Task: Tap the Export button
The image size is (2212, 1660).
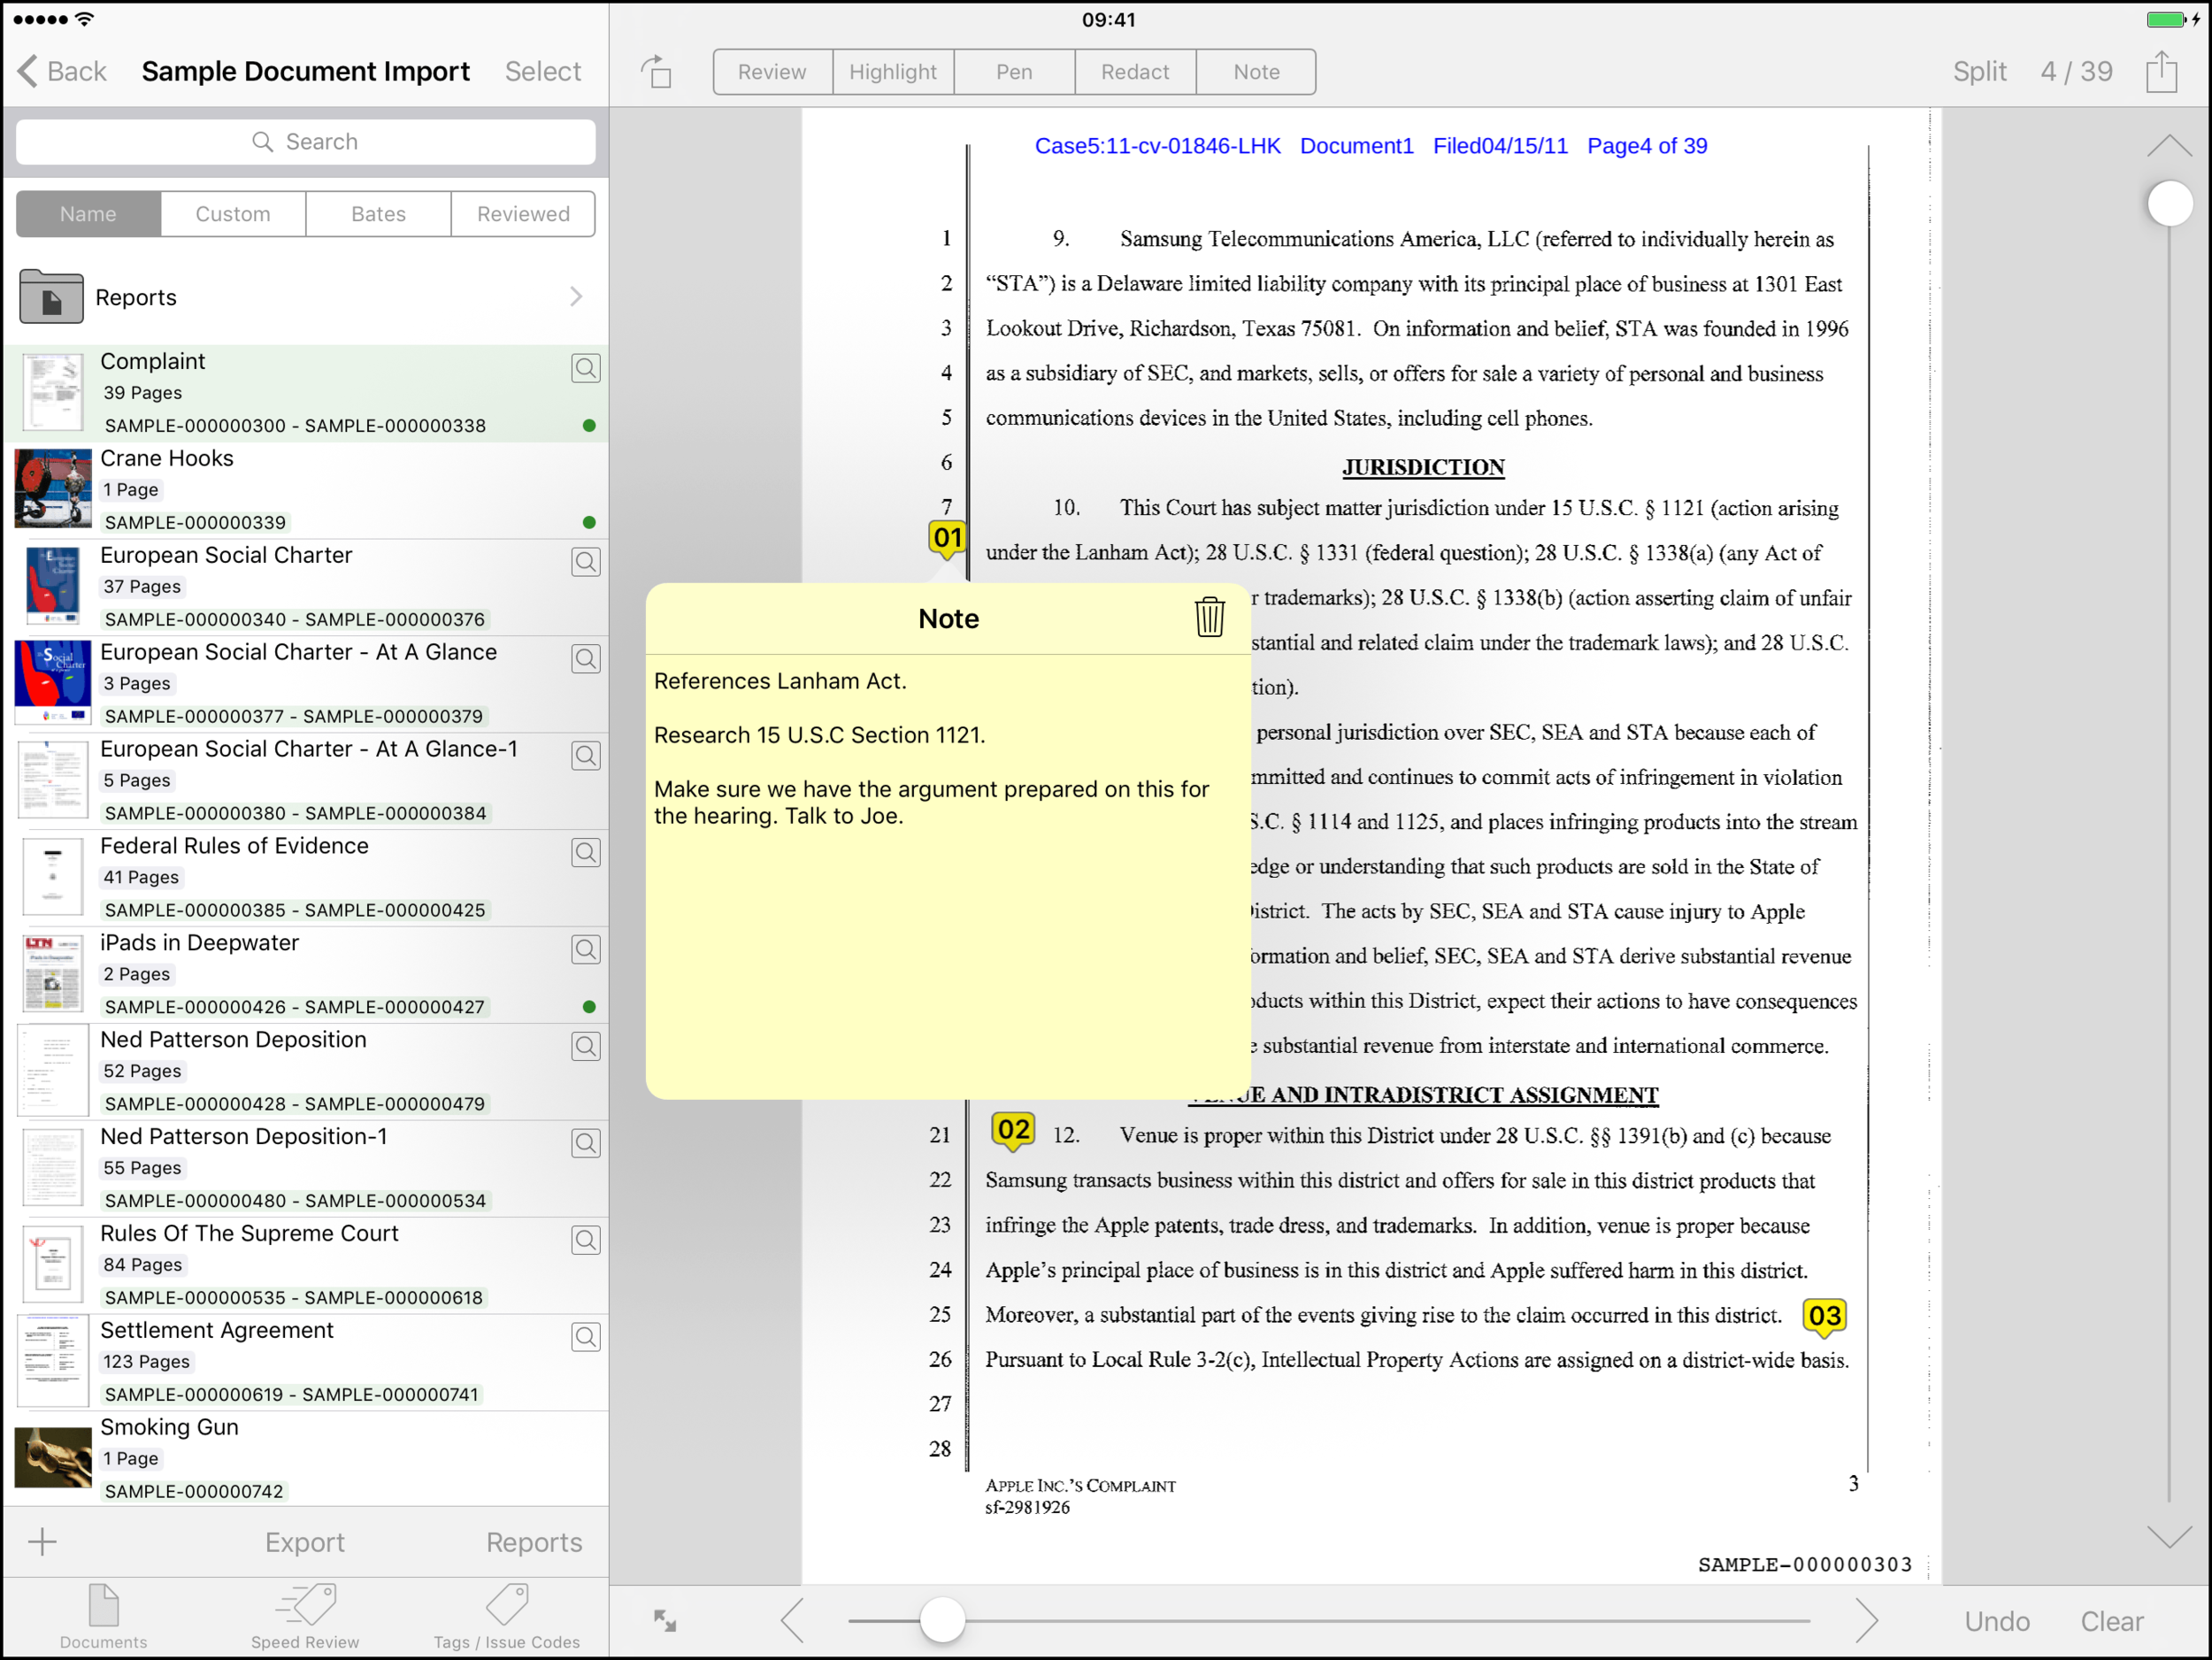Action: point(305,1542)
